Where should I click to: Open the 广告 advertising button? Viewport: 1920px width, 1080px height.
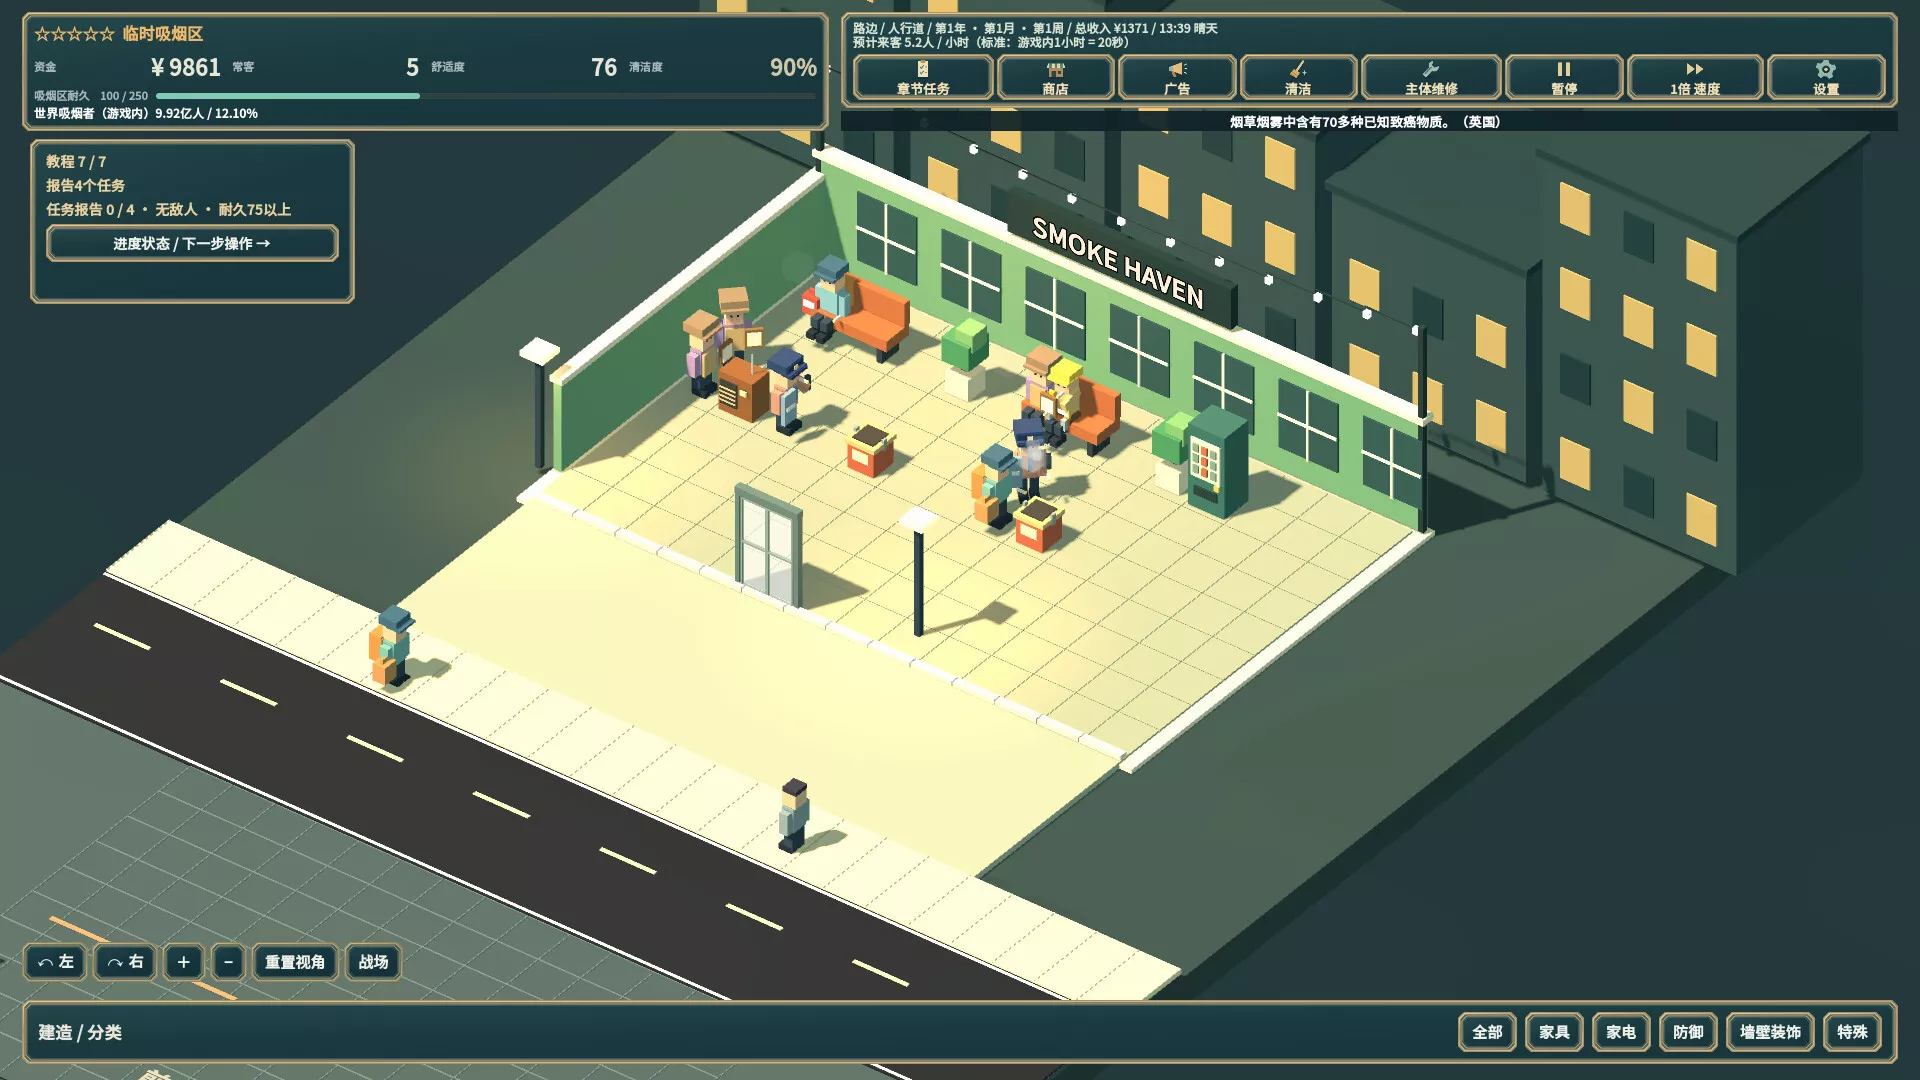coord(1177,77)
